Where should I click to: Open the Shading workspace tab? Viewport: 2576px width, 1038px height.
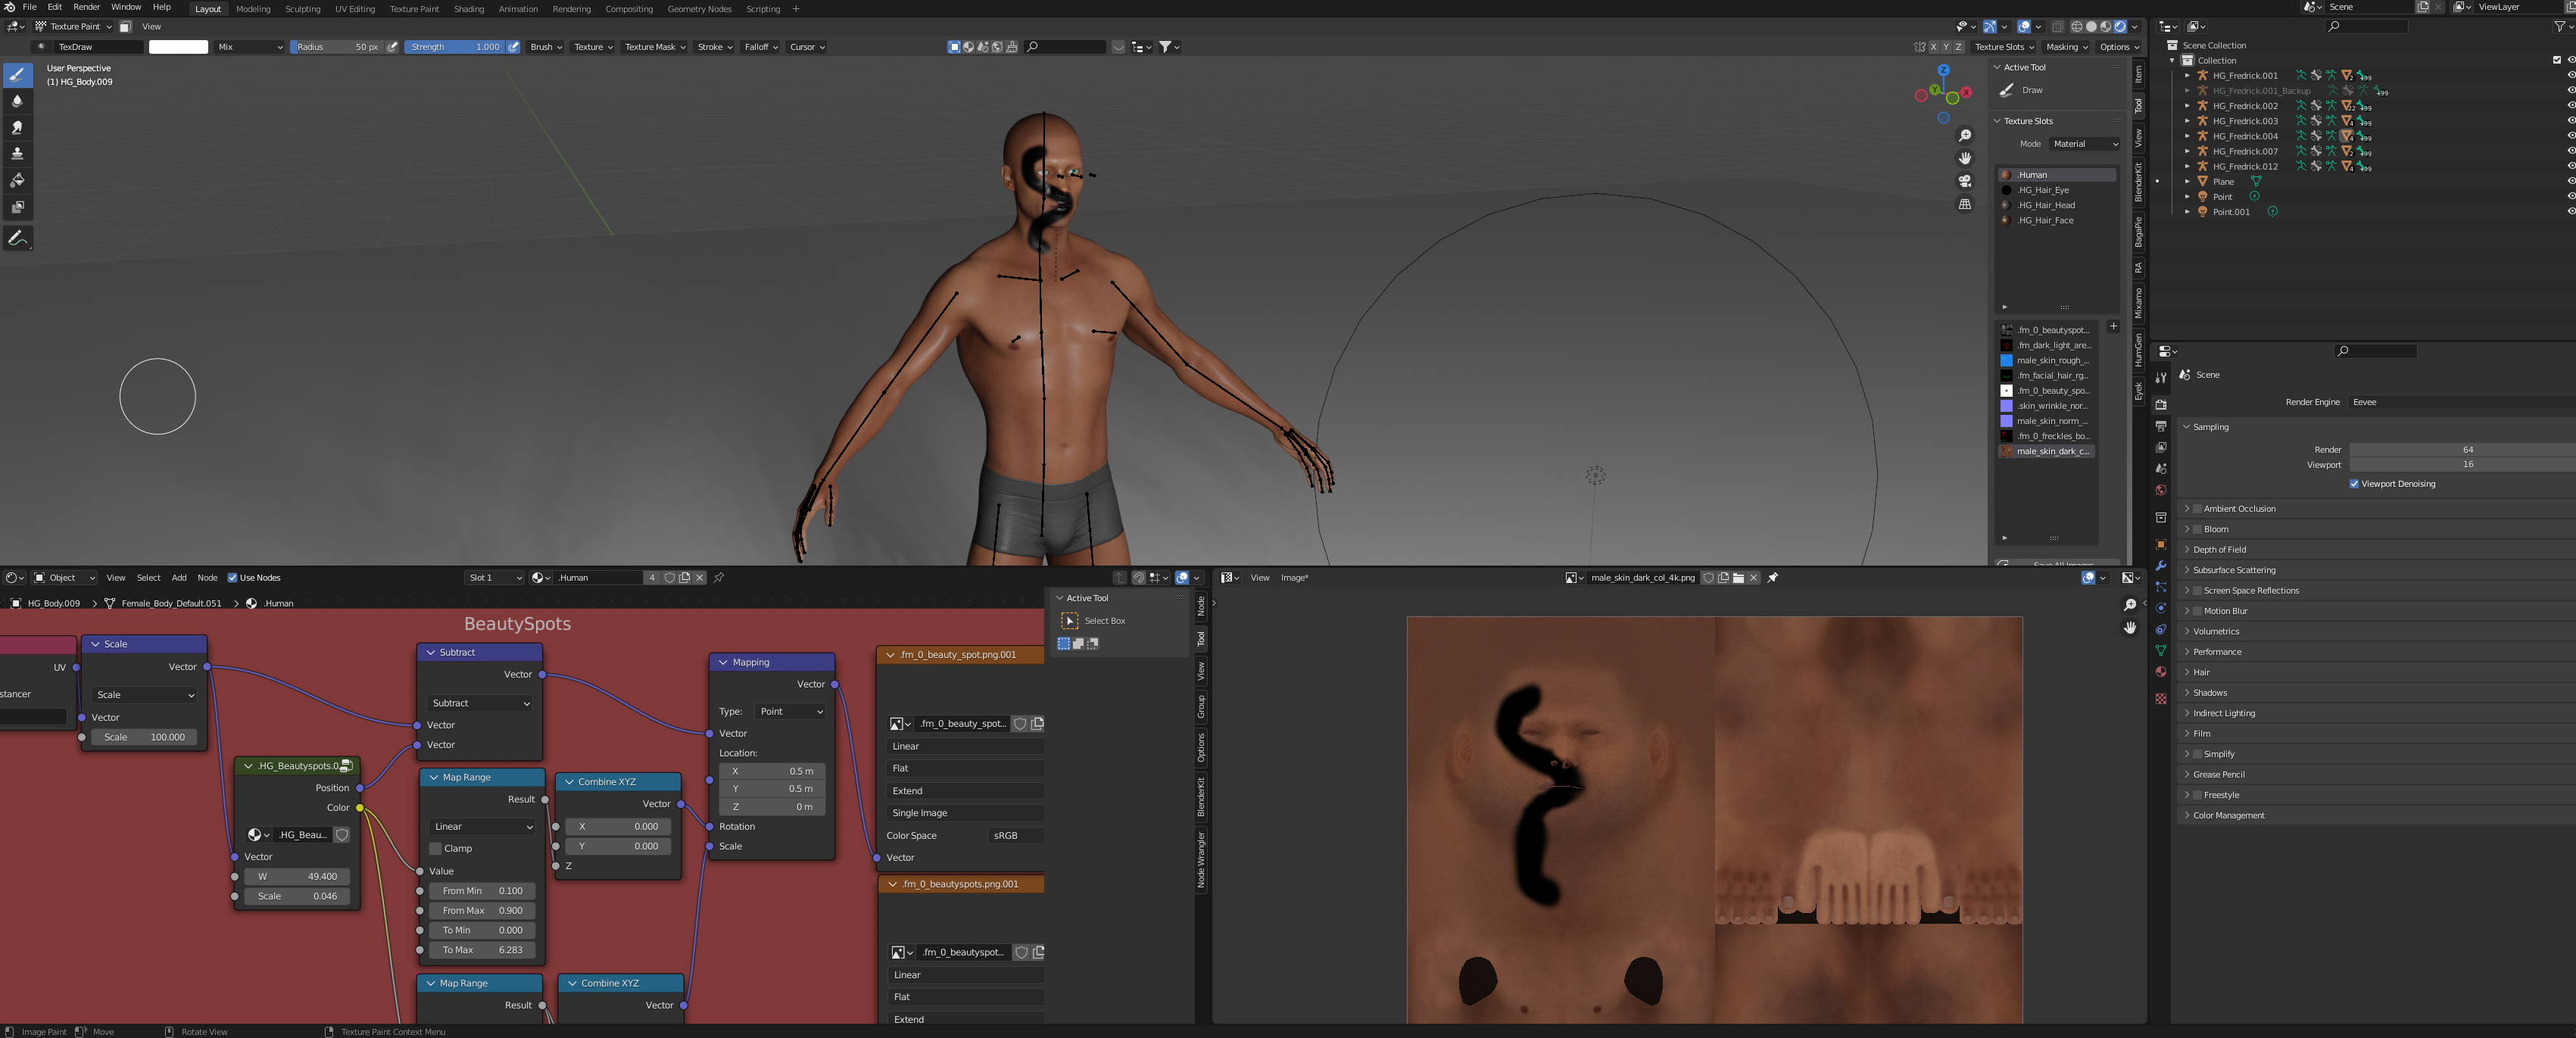click(x=469, y=9)
